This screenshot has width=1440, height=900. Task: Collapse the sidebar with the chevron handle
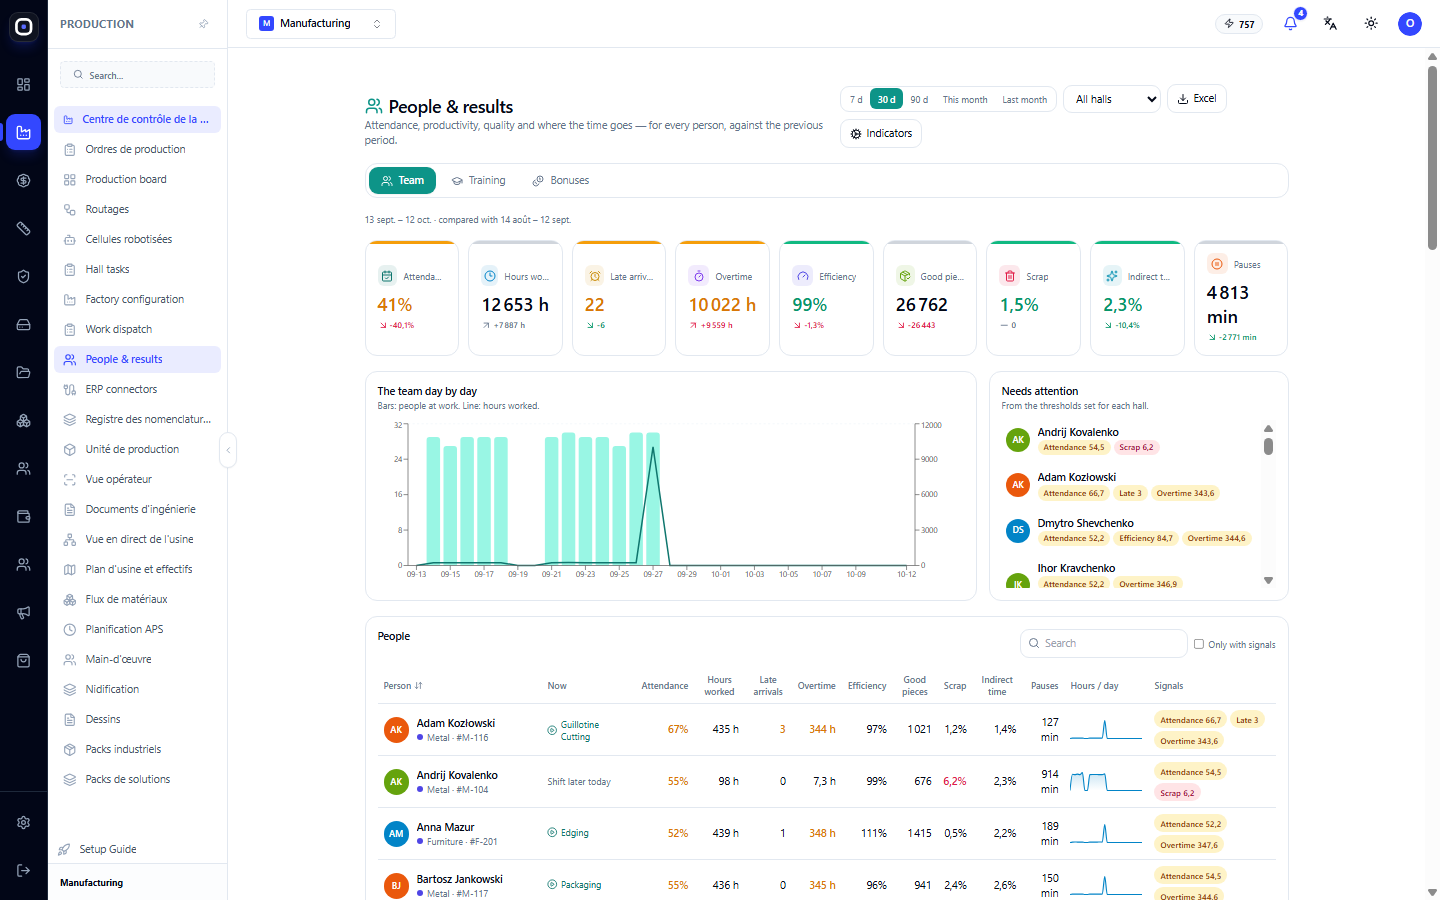(228, 450)
